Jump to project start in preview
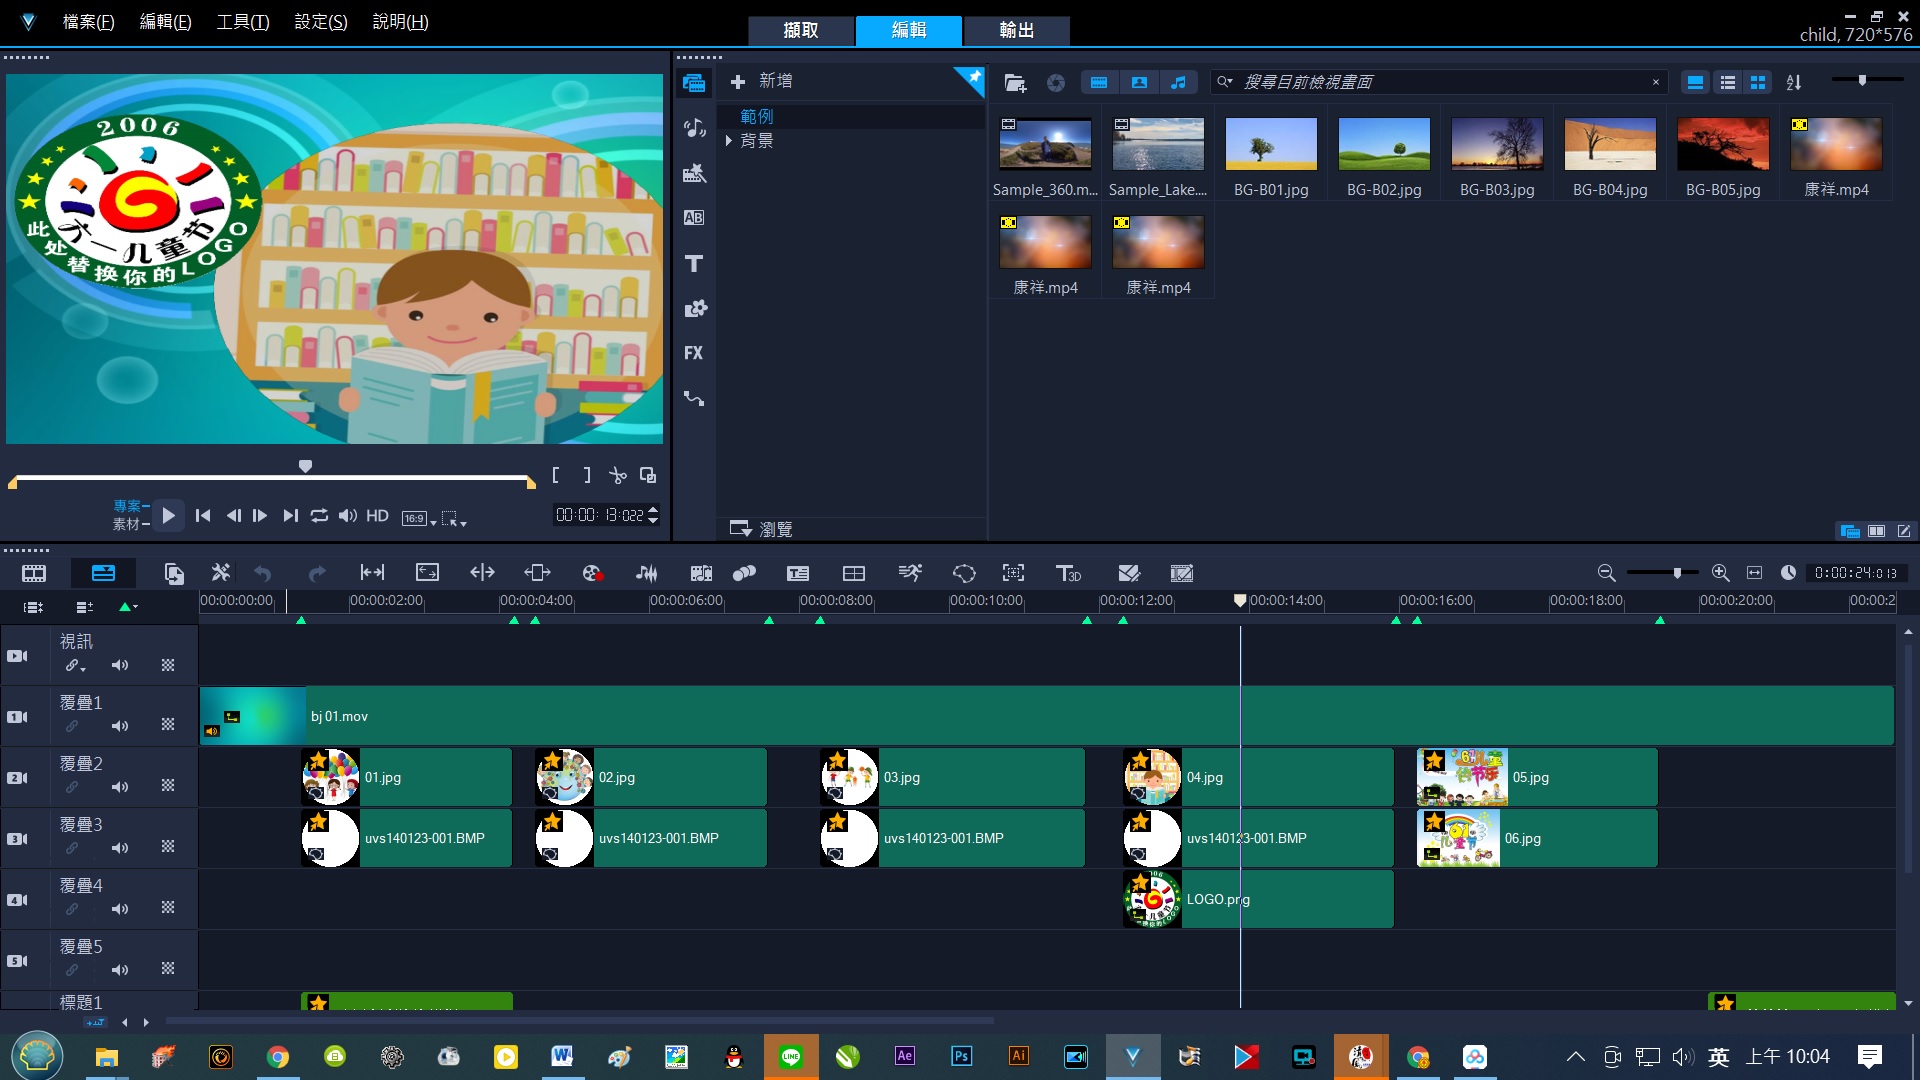The width and height of the screenshot is (1920, 1080). click(203, 515)
